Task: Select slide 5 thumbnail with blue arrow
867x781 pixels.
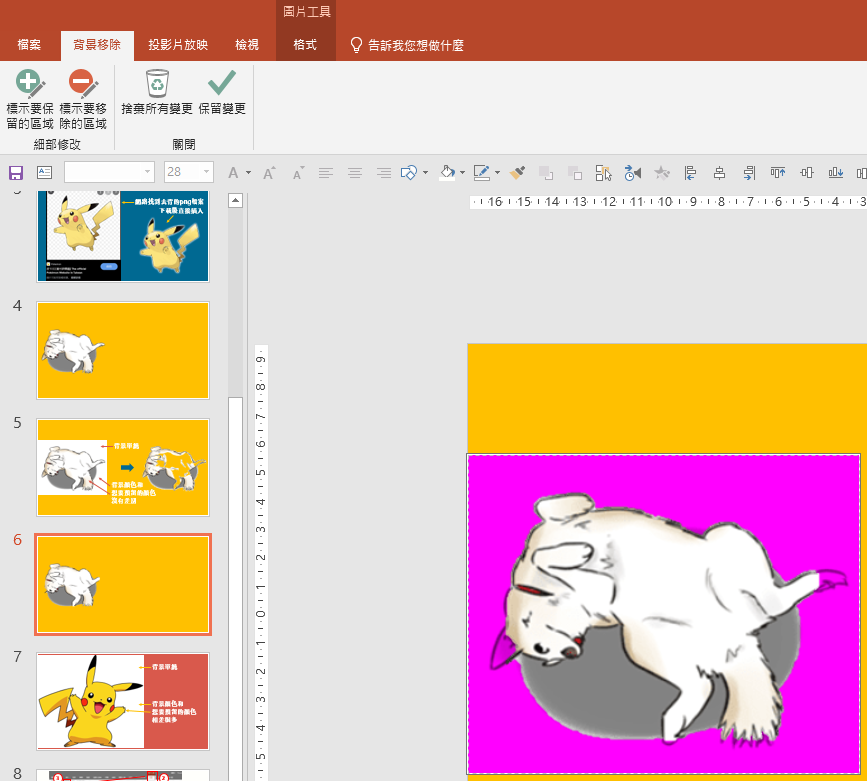Action: tap(123, 467)
